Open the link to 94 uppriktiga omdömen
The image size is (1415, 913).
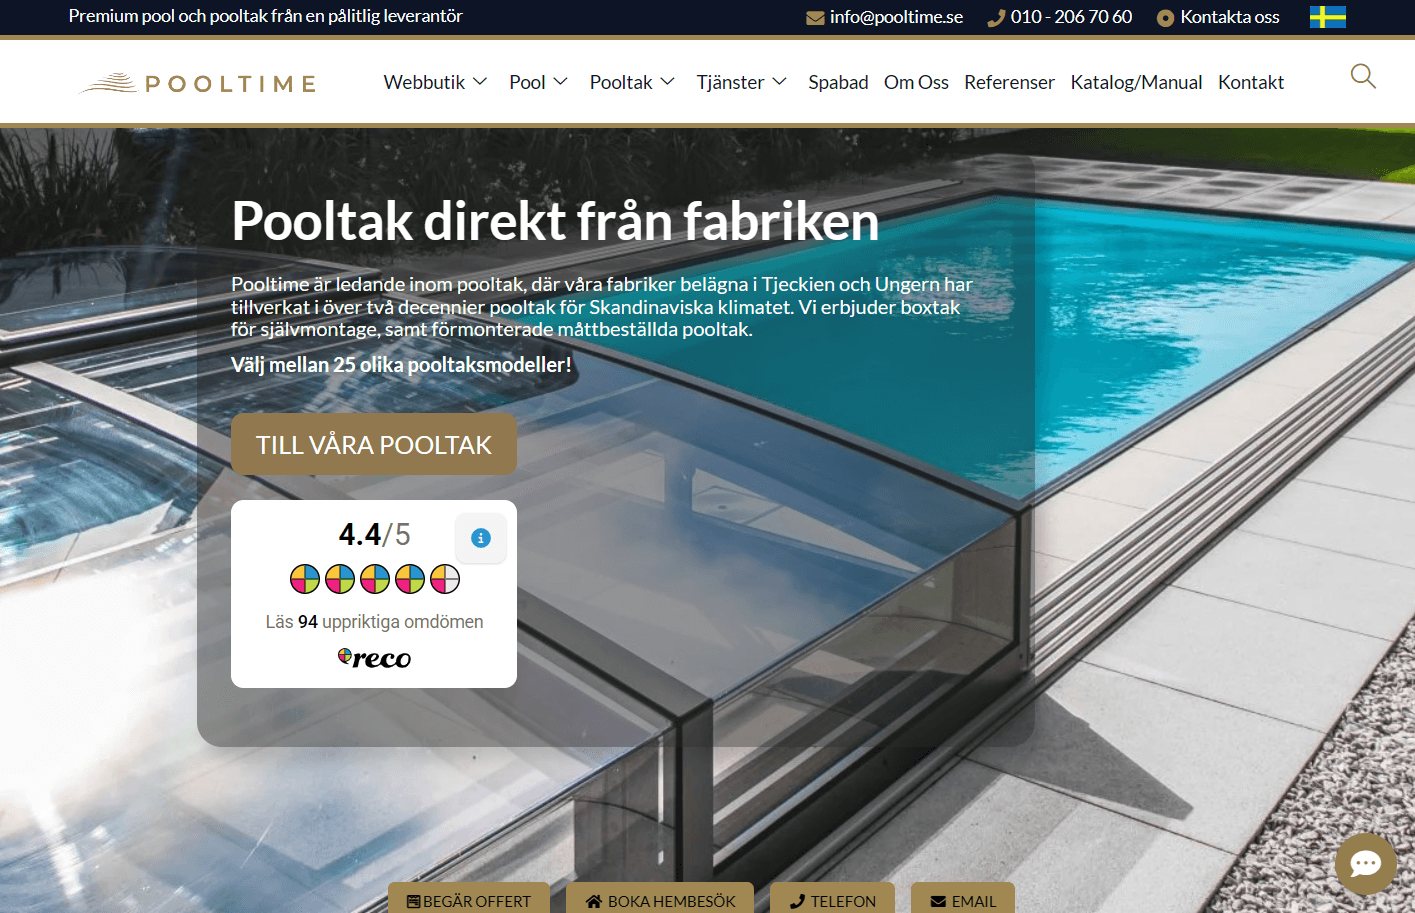(x=374, y=621)
